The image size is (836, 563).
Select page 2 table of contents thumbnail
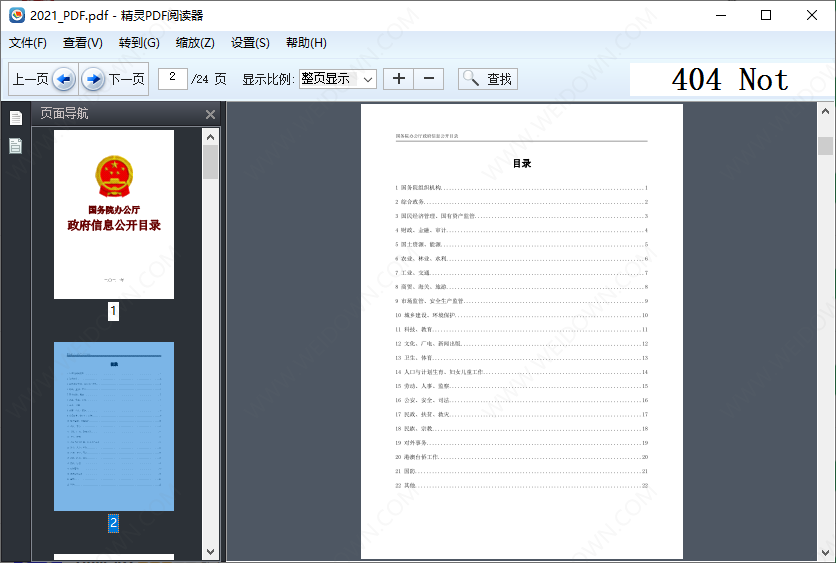click(113, 426)
